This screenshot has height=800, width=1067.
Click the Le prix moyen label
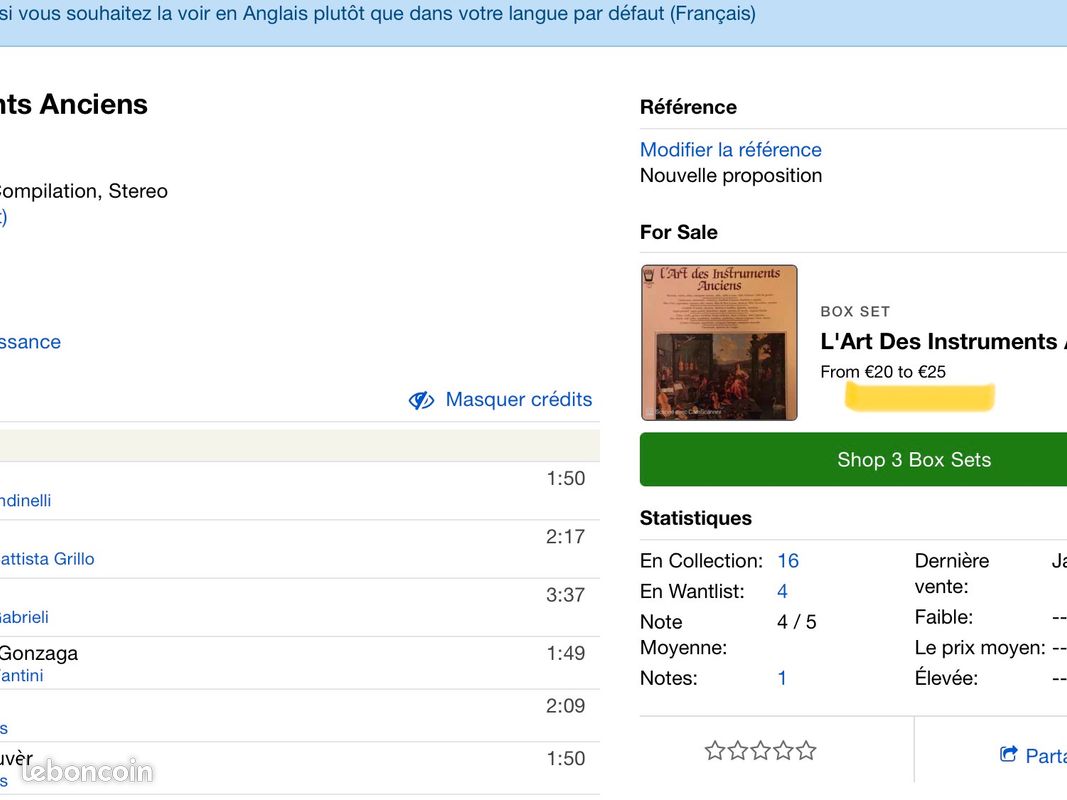[x=980, y=648]
